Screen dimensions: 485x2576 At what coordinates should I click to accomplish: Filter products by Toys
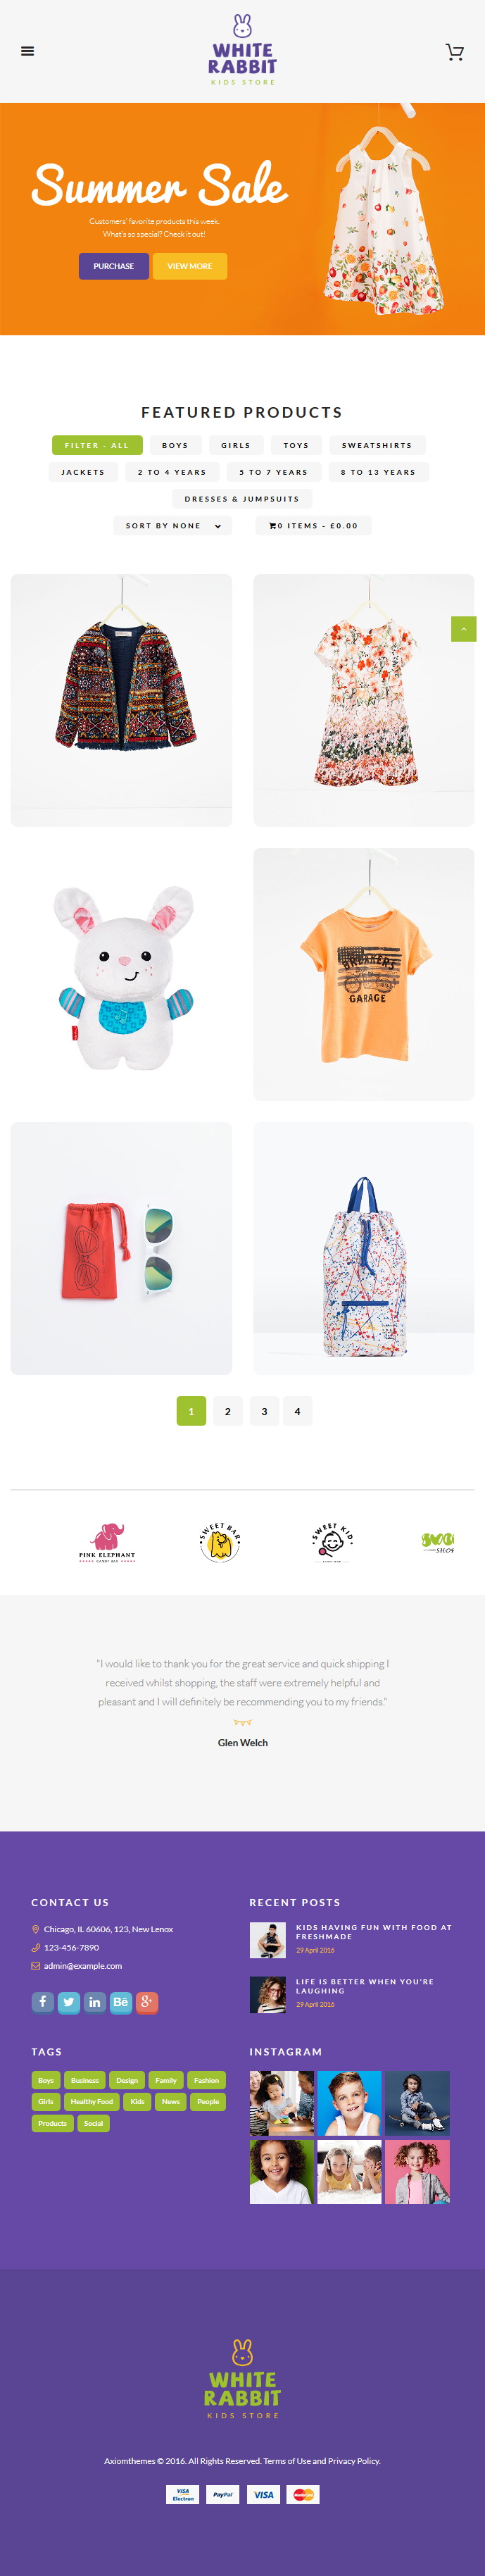pos(296,445)
